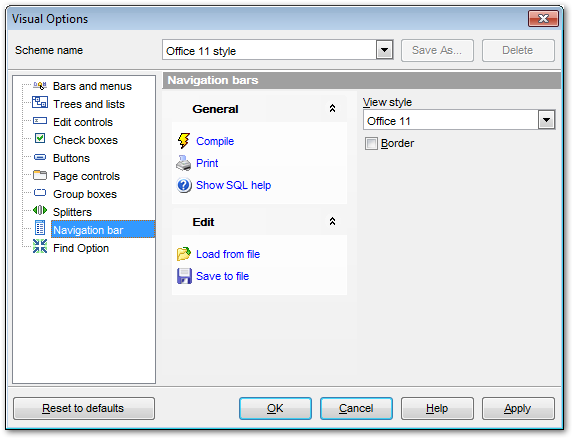Viewport: 573px width, 439px height.
Task: Click the Compile lightning bolt icon
Action: [x=184, y=141]
